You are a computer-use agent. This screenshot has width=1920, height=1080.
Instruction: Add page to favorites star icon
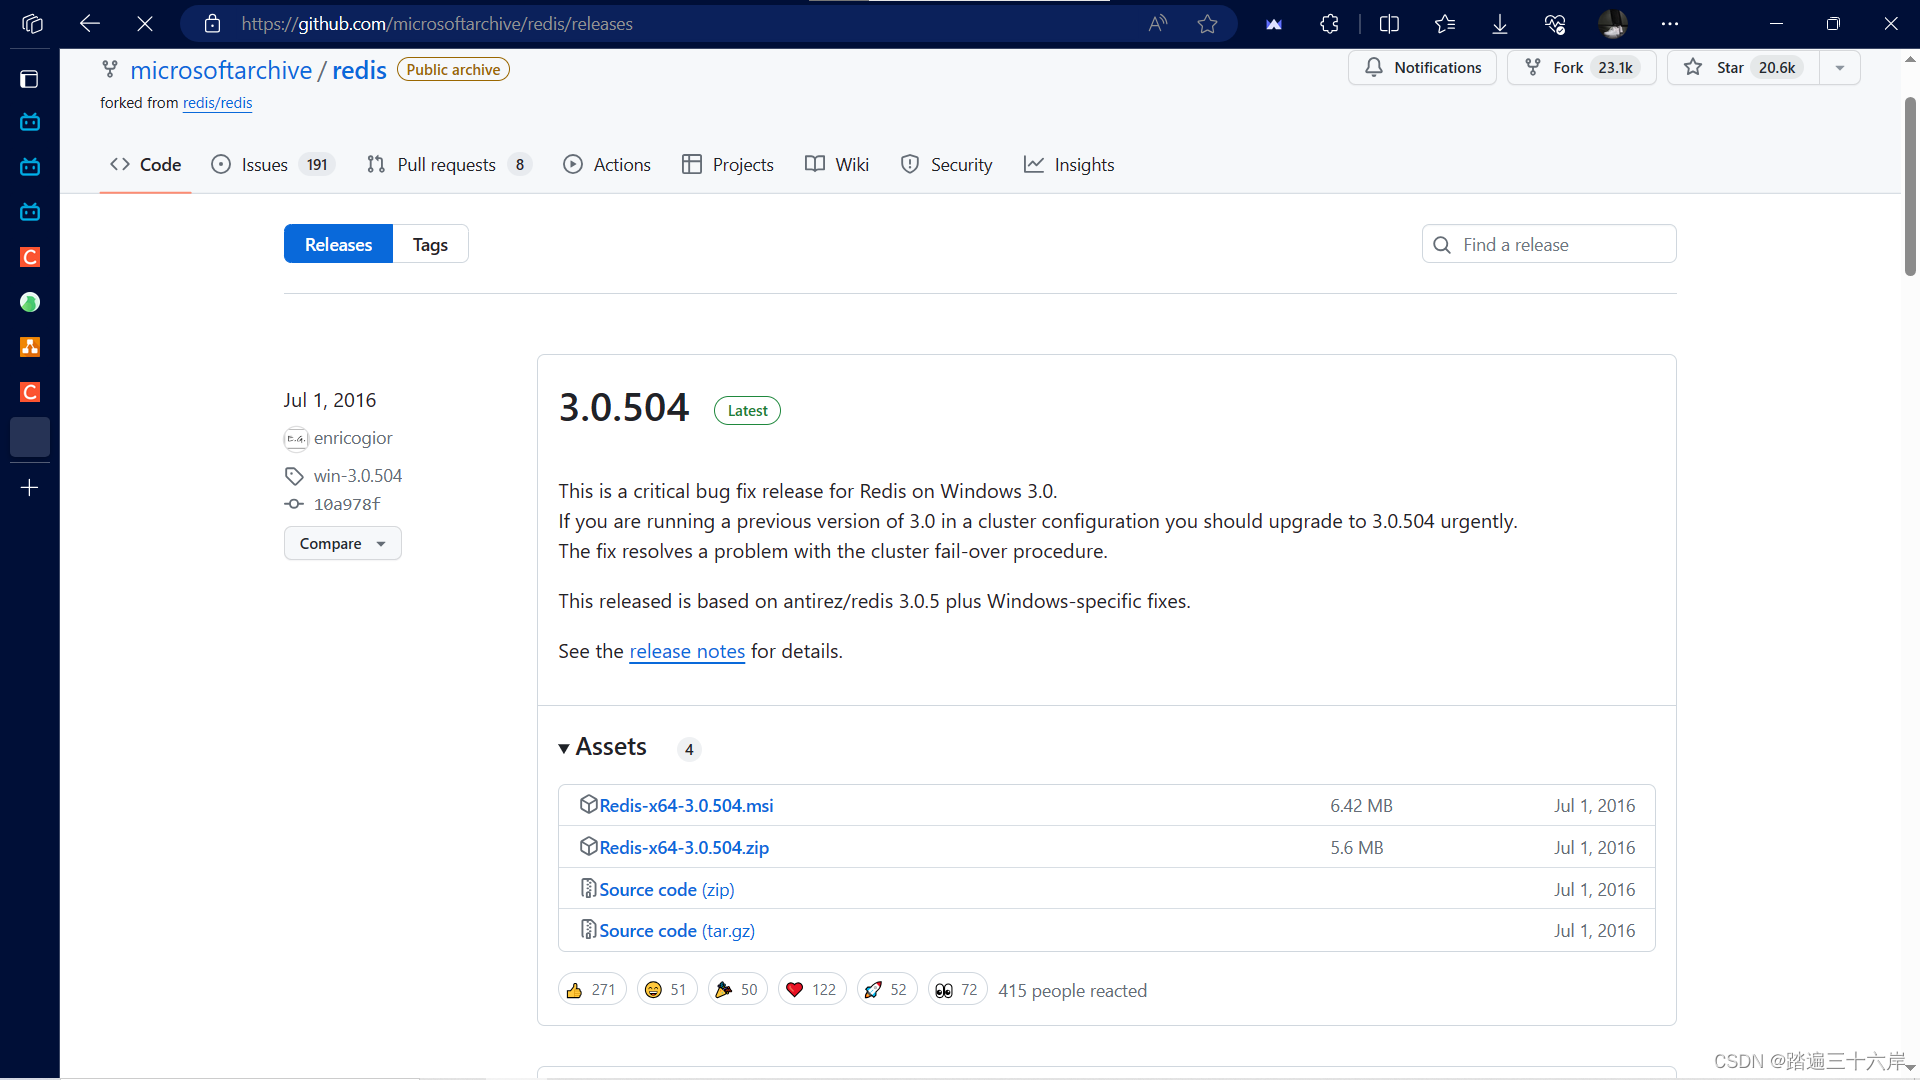pos(1208,23)
